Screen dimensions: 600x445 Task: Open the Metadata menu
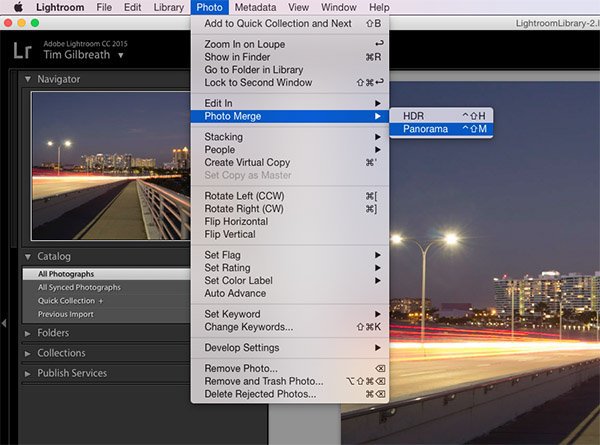tap(255, 7)
